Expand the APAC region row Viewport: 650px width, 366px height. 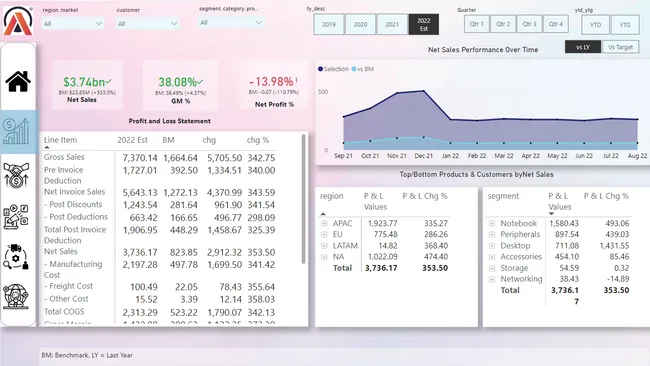324,223
